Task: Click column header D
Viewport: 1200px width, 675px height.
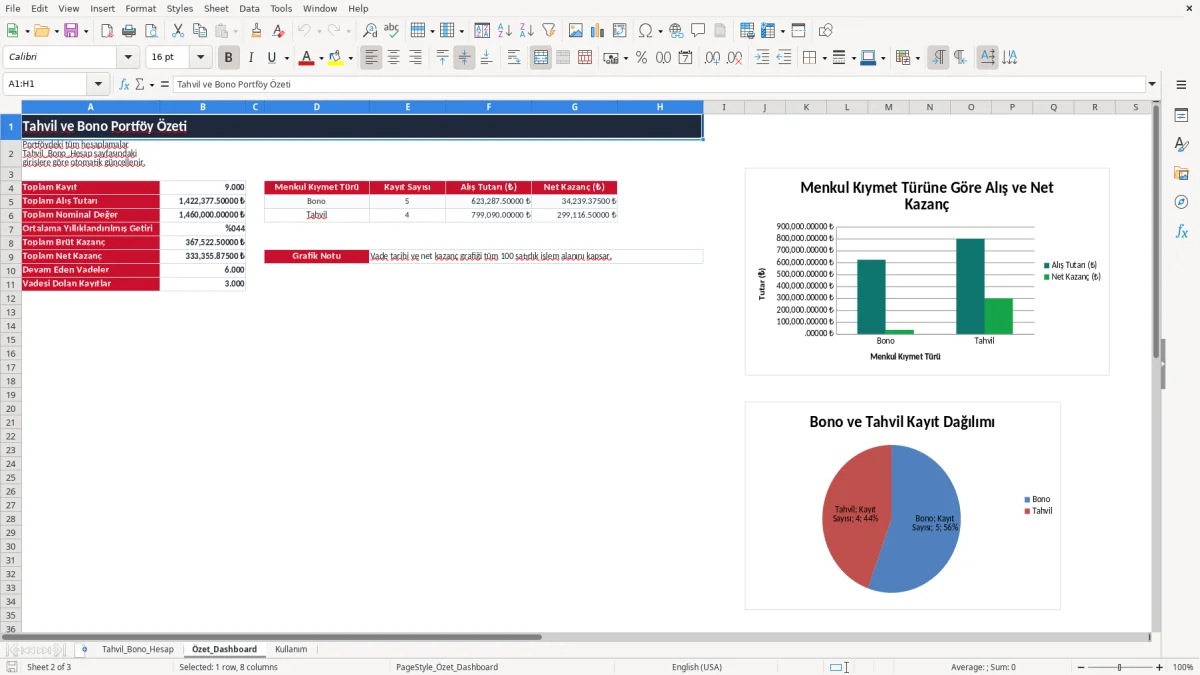Action: (x=316, y=107)
